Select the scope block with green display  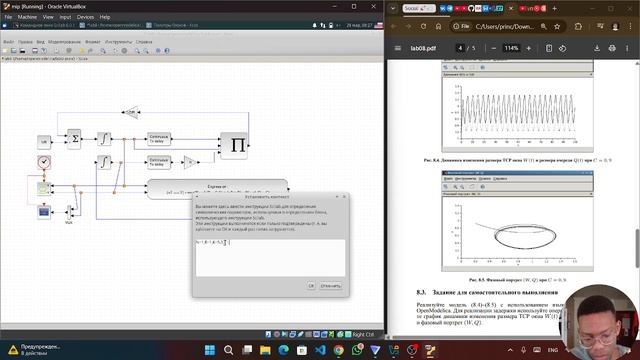[x=44, y=189]
